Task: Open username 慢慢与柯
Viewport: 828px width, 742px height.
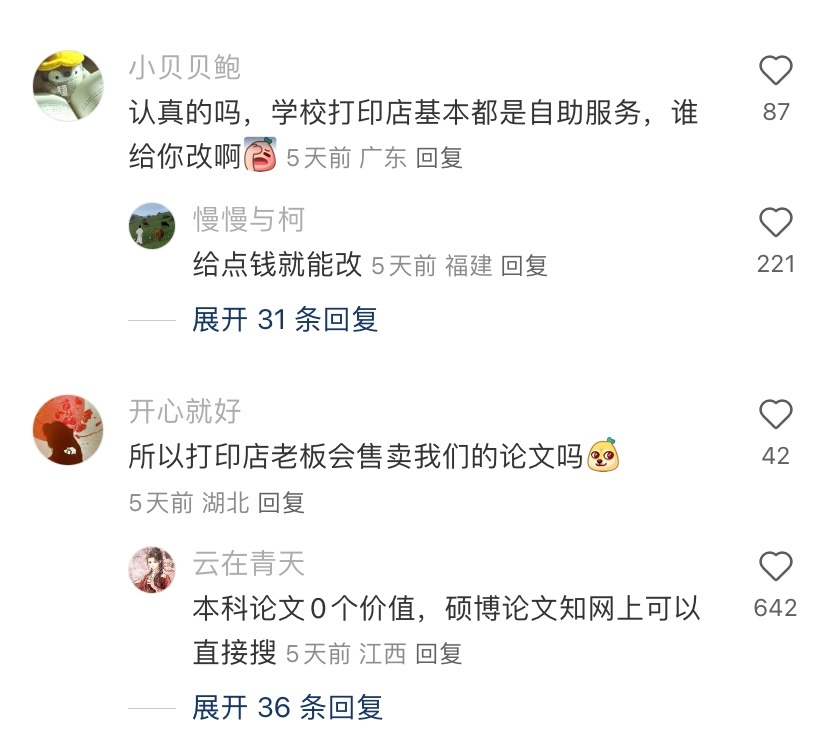Action: [x=249, y=220]
